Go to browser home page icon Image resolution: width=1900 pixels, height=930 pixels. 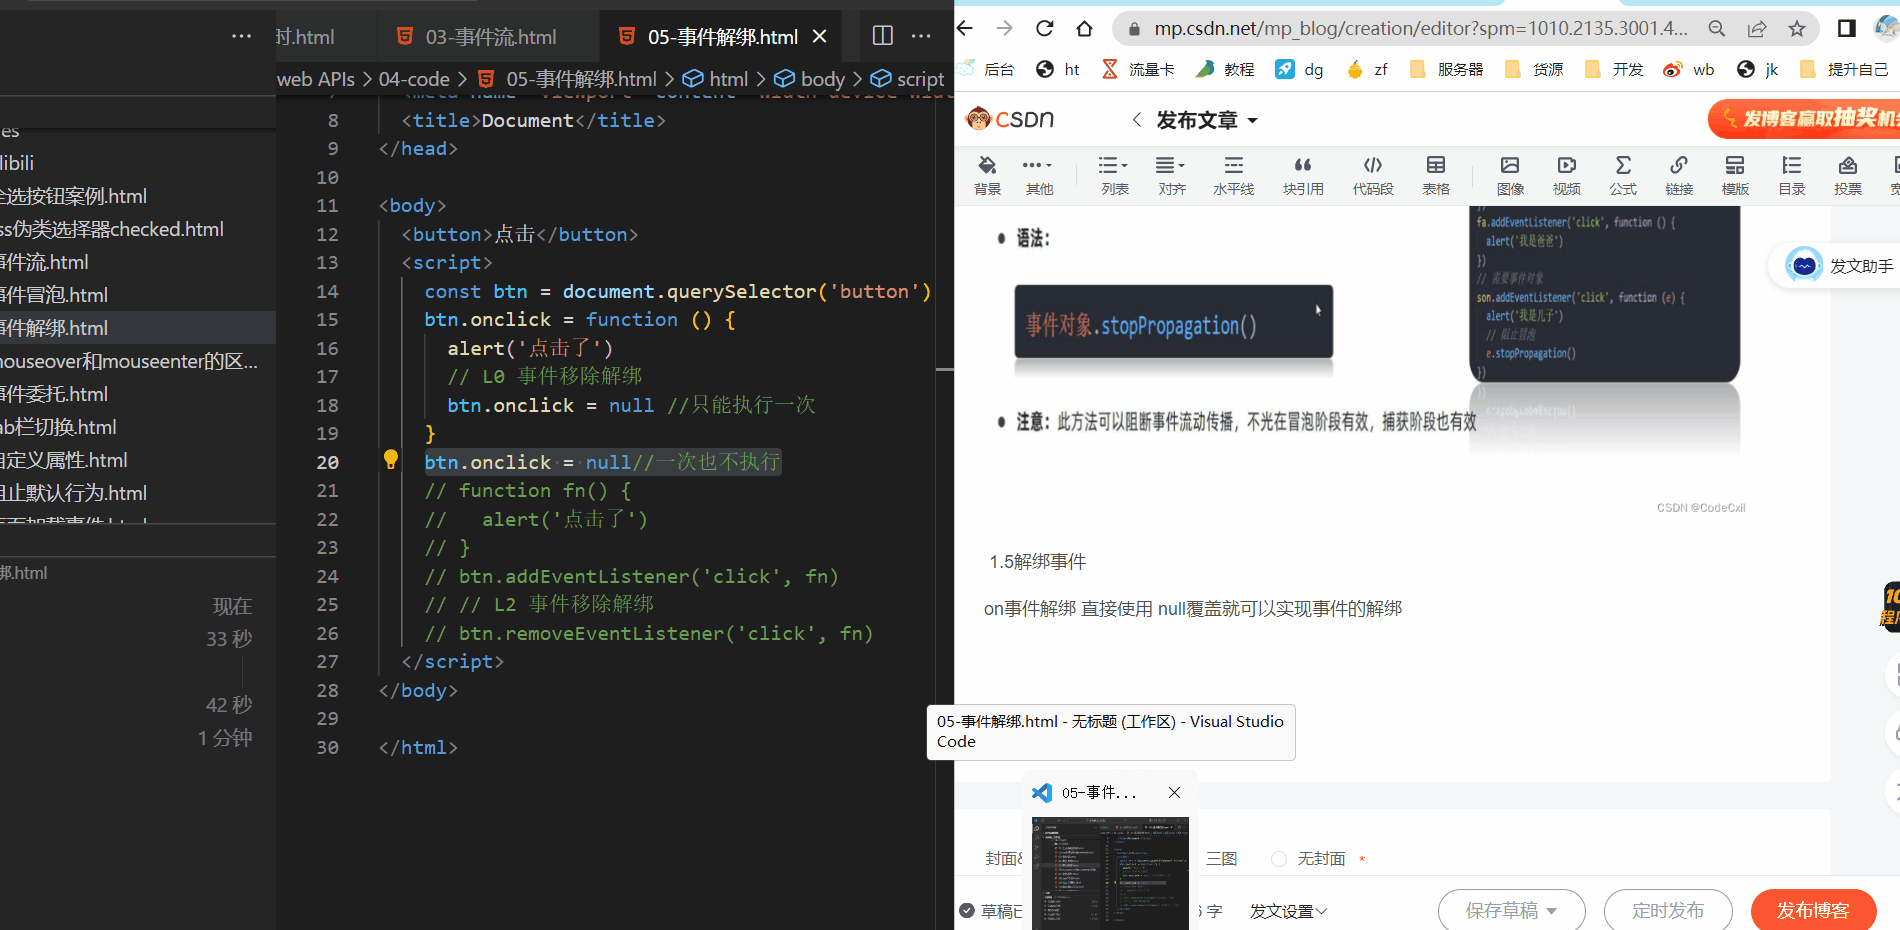1085,28
